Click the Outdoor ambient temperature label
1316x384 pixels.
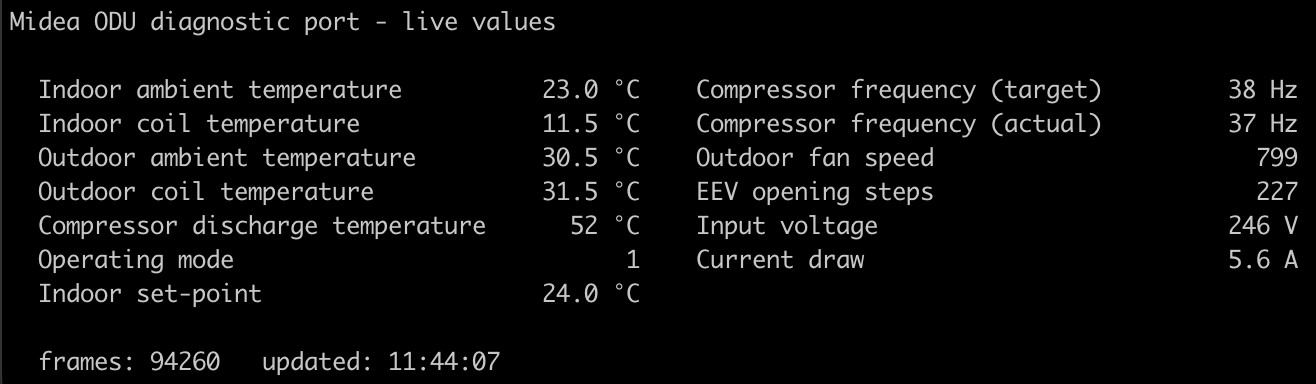click(x=227, y=159)
